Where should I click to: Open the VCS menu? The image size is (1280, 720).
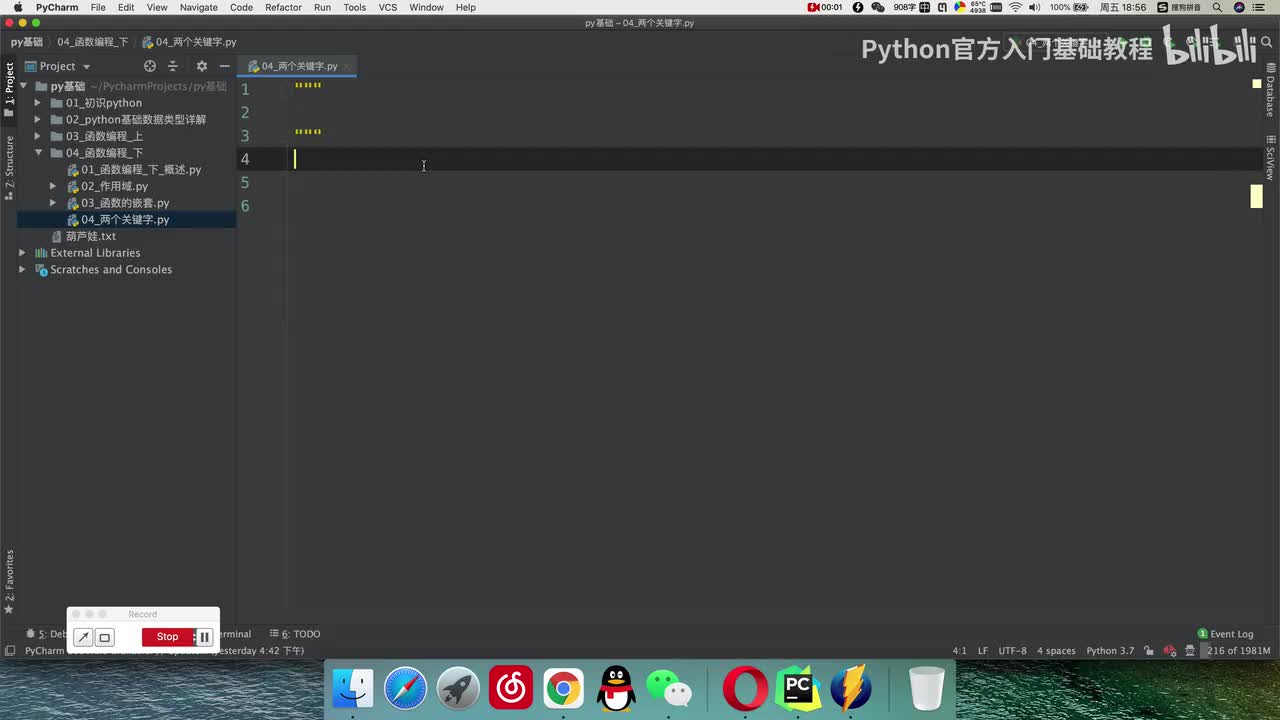(x=387, y=7)
